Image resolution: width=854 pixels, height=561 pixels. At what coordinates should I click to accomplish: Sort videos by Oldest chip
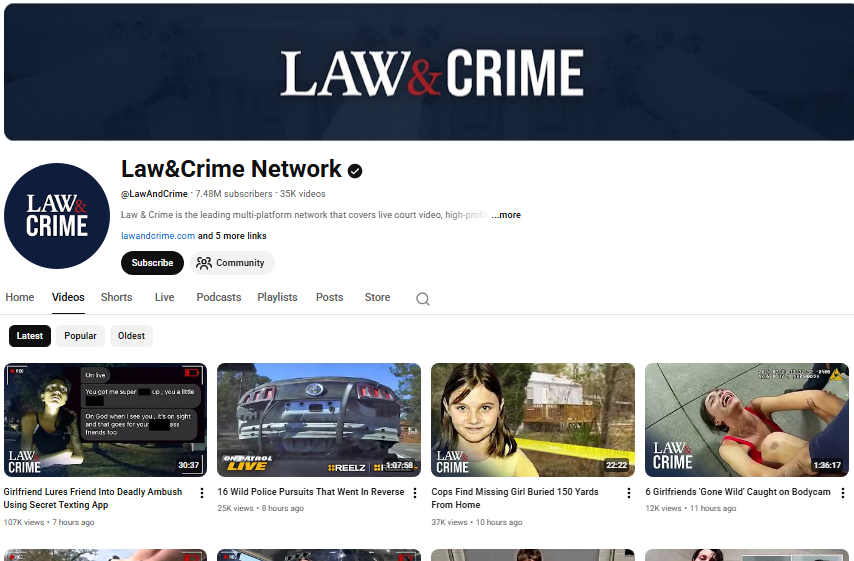(x=131, y=336)
